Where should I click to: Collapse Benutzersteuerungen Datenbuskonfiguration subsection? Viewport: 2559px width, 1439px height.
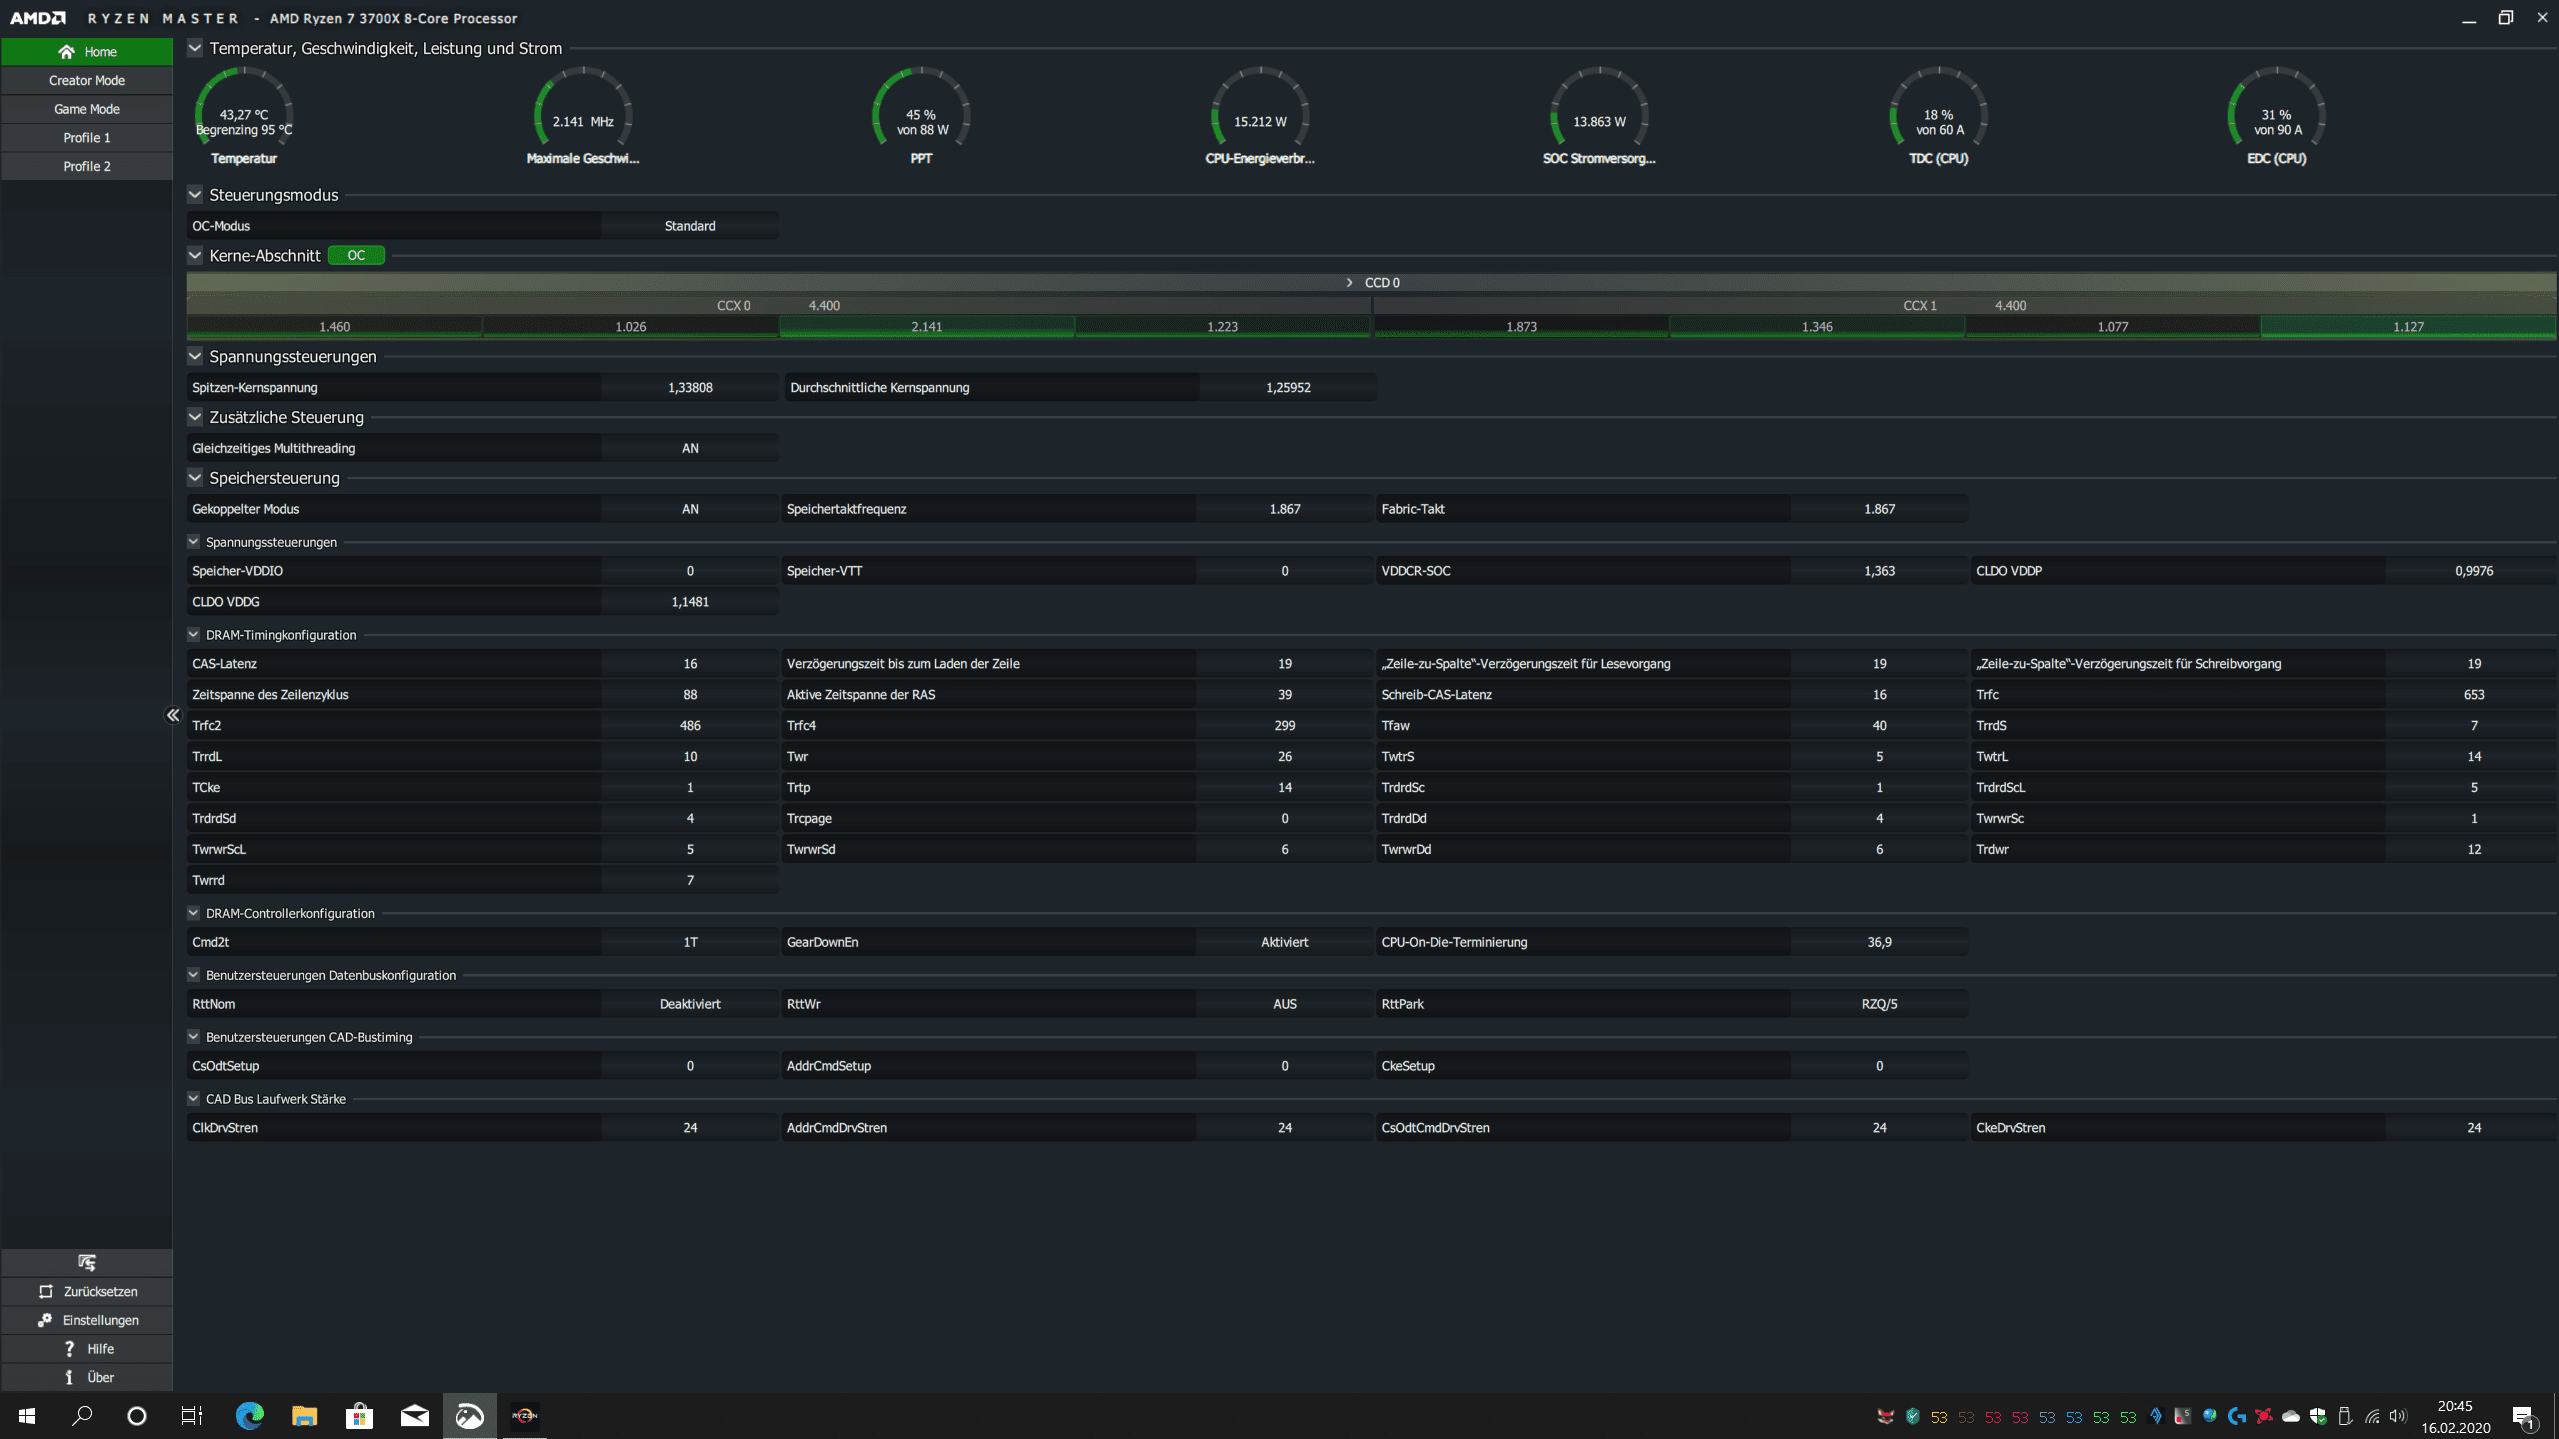tap(193, 975)
